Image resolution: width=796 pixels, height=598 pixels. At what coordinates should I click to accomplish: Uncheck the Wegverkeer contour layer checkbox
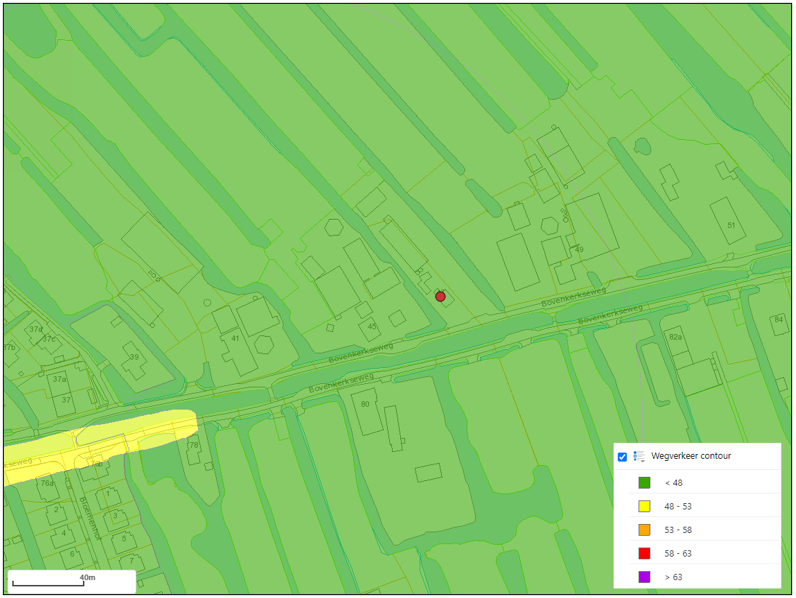tap(623, 457)
